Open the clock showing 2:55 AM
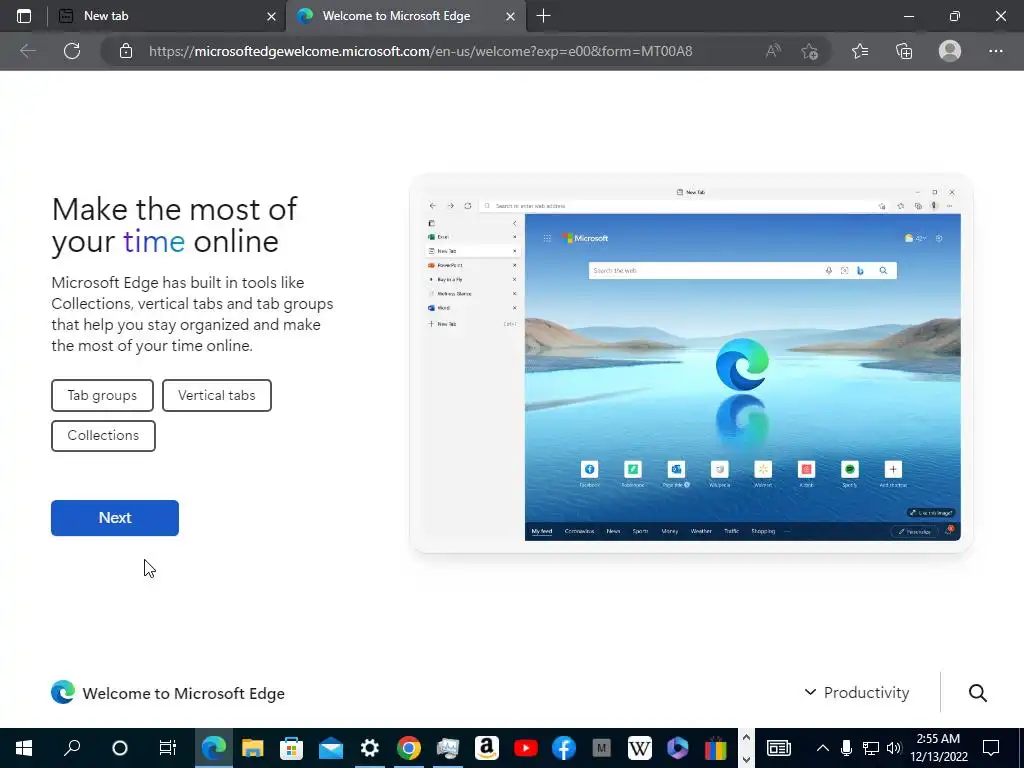1024x768 pixels. pyautogui.click(x=938, y=748)
